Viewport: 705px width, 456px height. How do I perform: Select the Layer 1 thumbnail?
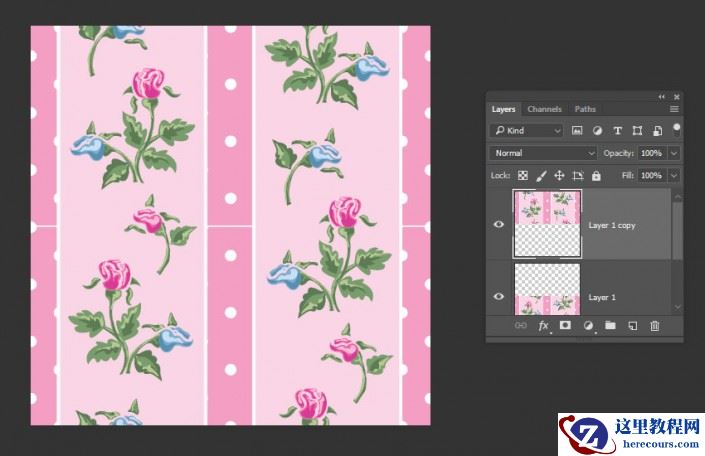click(547, 289)
